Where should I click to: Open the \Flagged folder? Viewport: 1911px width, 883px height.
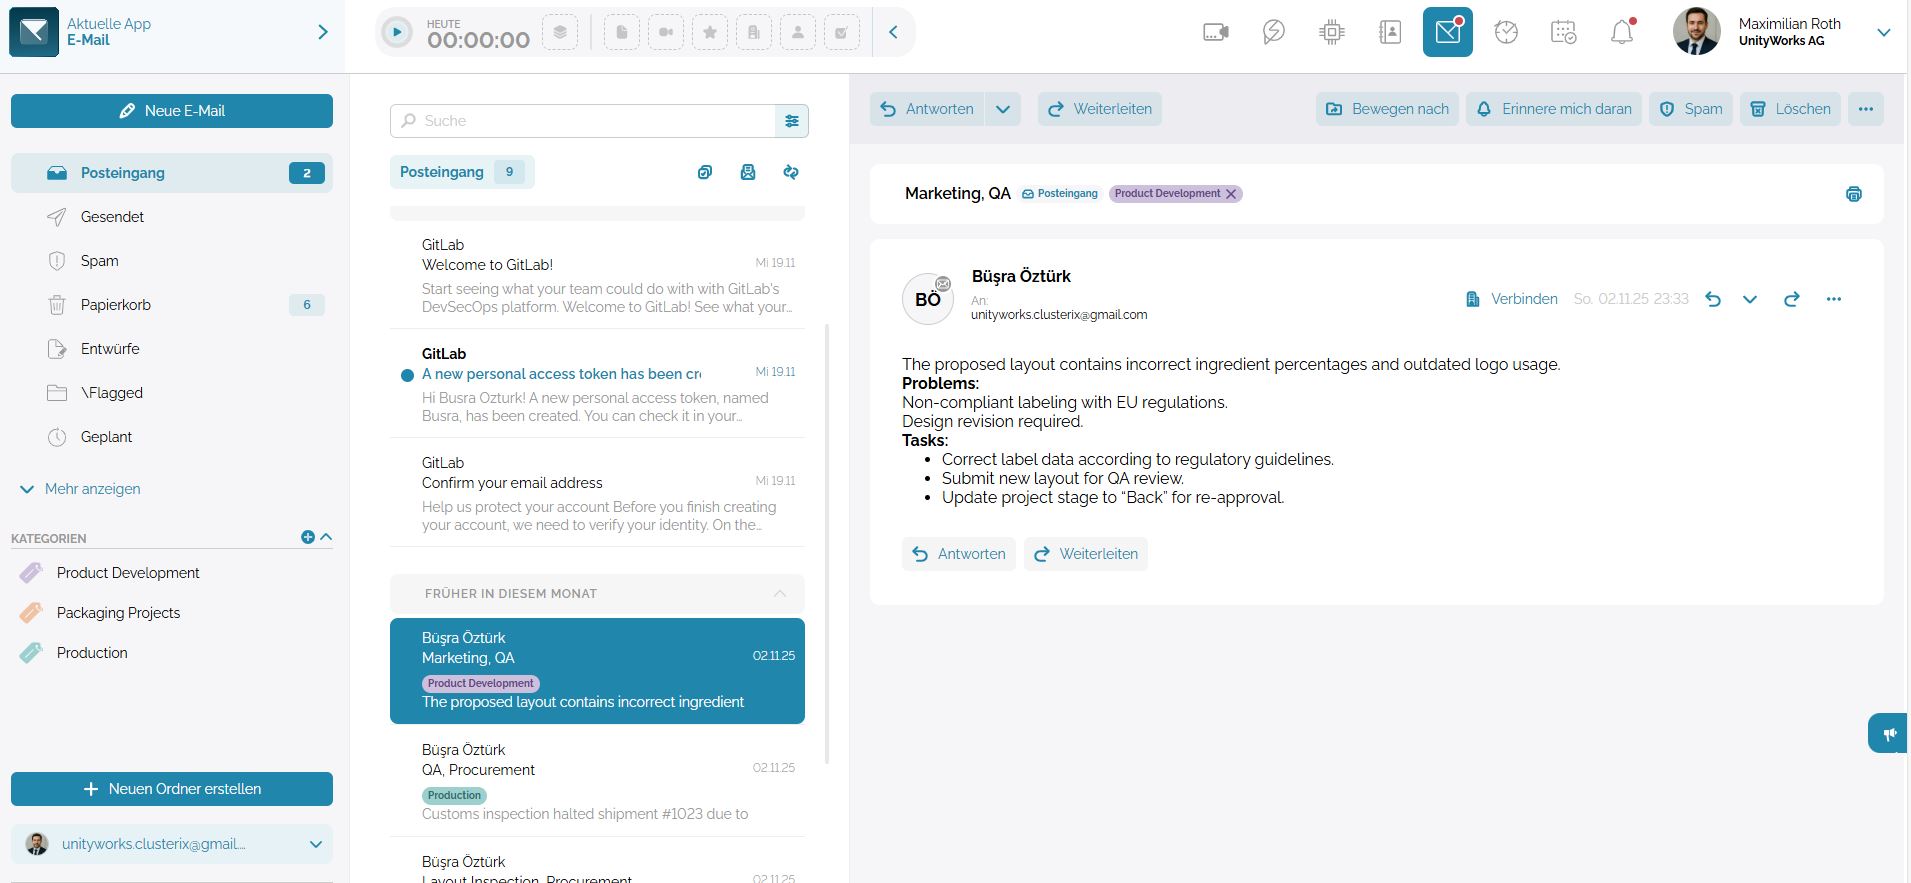click(x=172, y=393)
